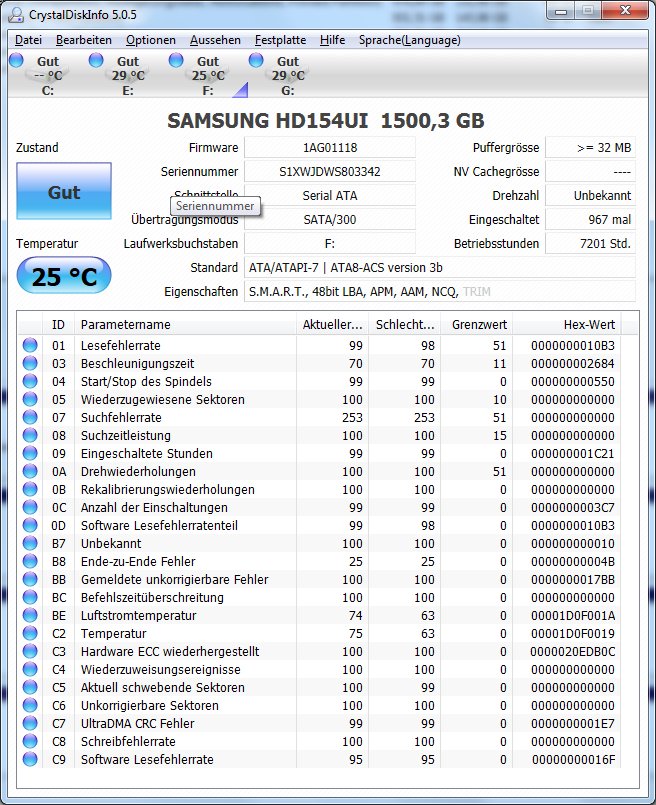Click the ID column header
This screenshot has width=656, height=805.
point(59,324)
